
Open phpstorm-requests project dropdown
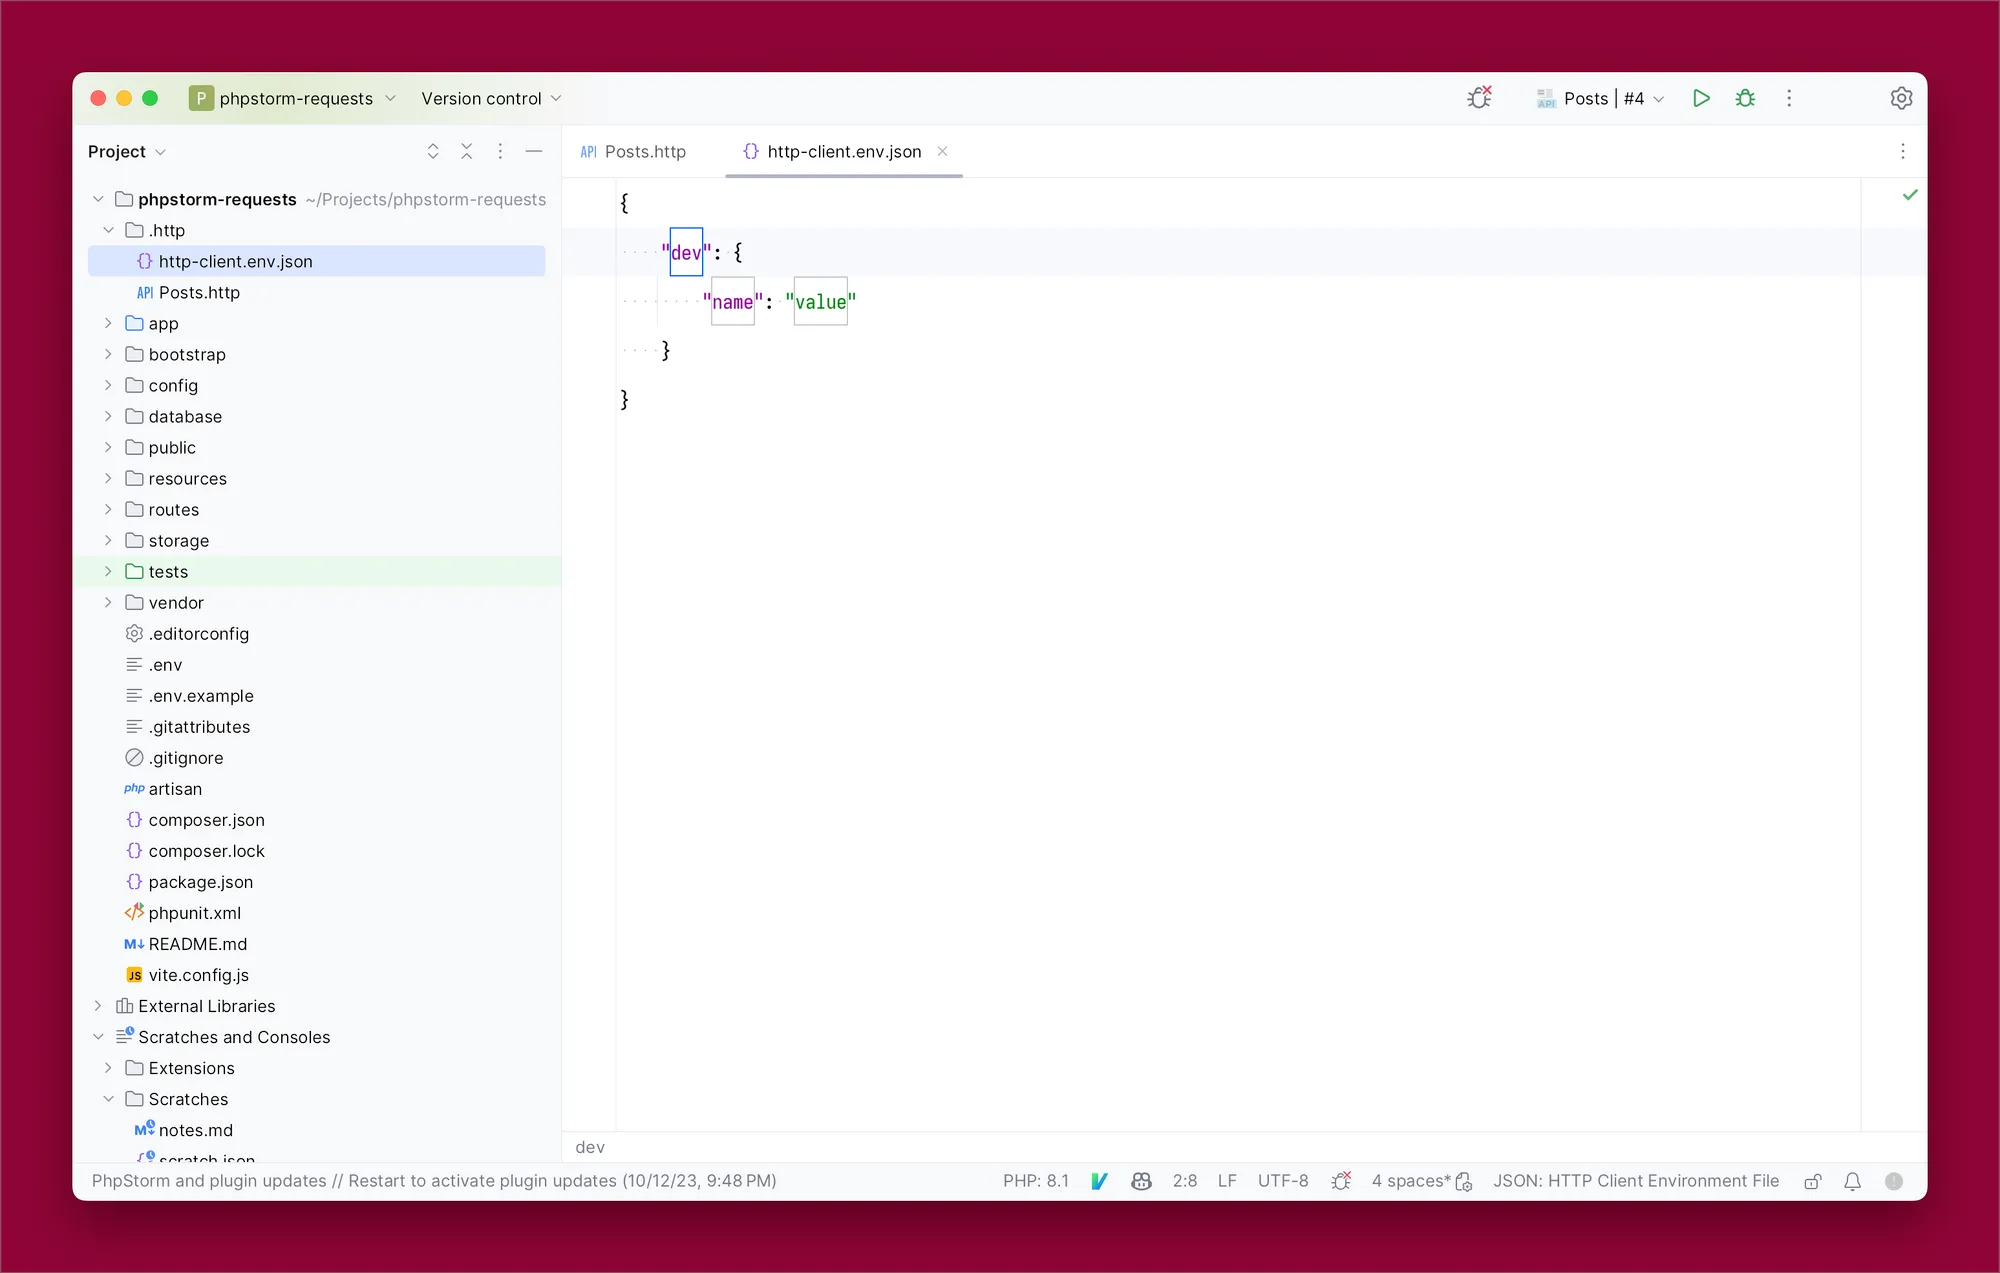click(293, 98)
